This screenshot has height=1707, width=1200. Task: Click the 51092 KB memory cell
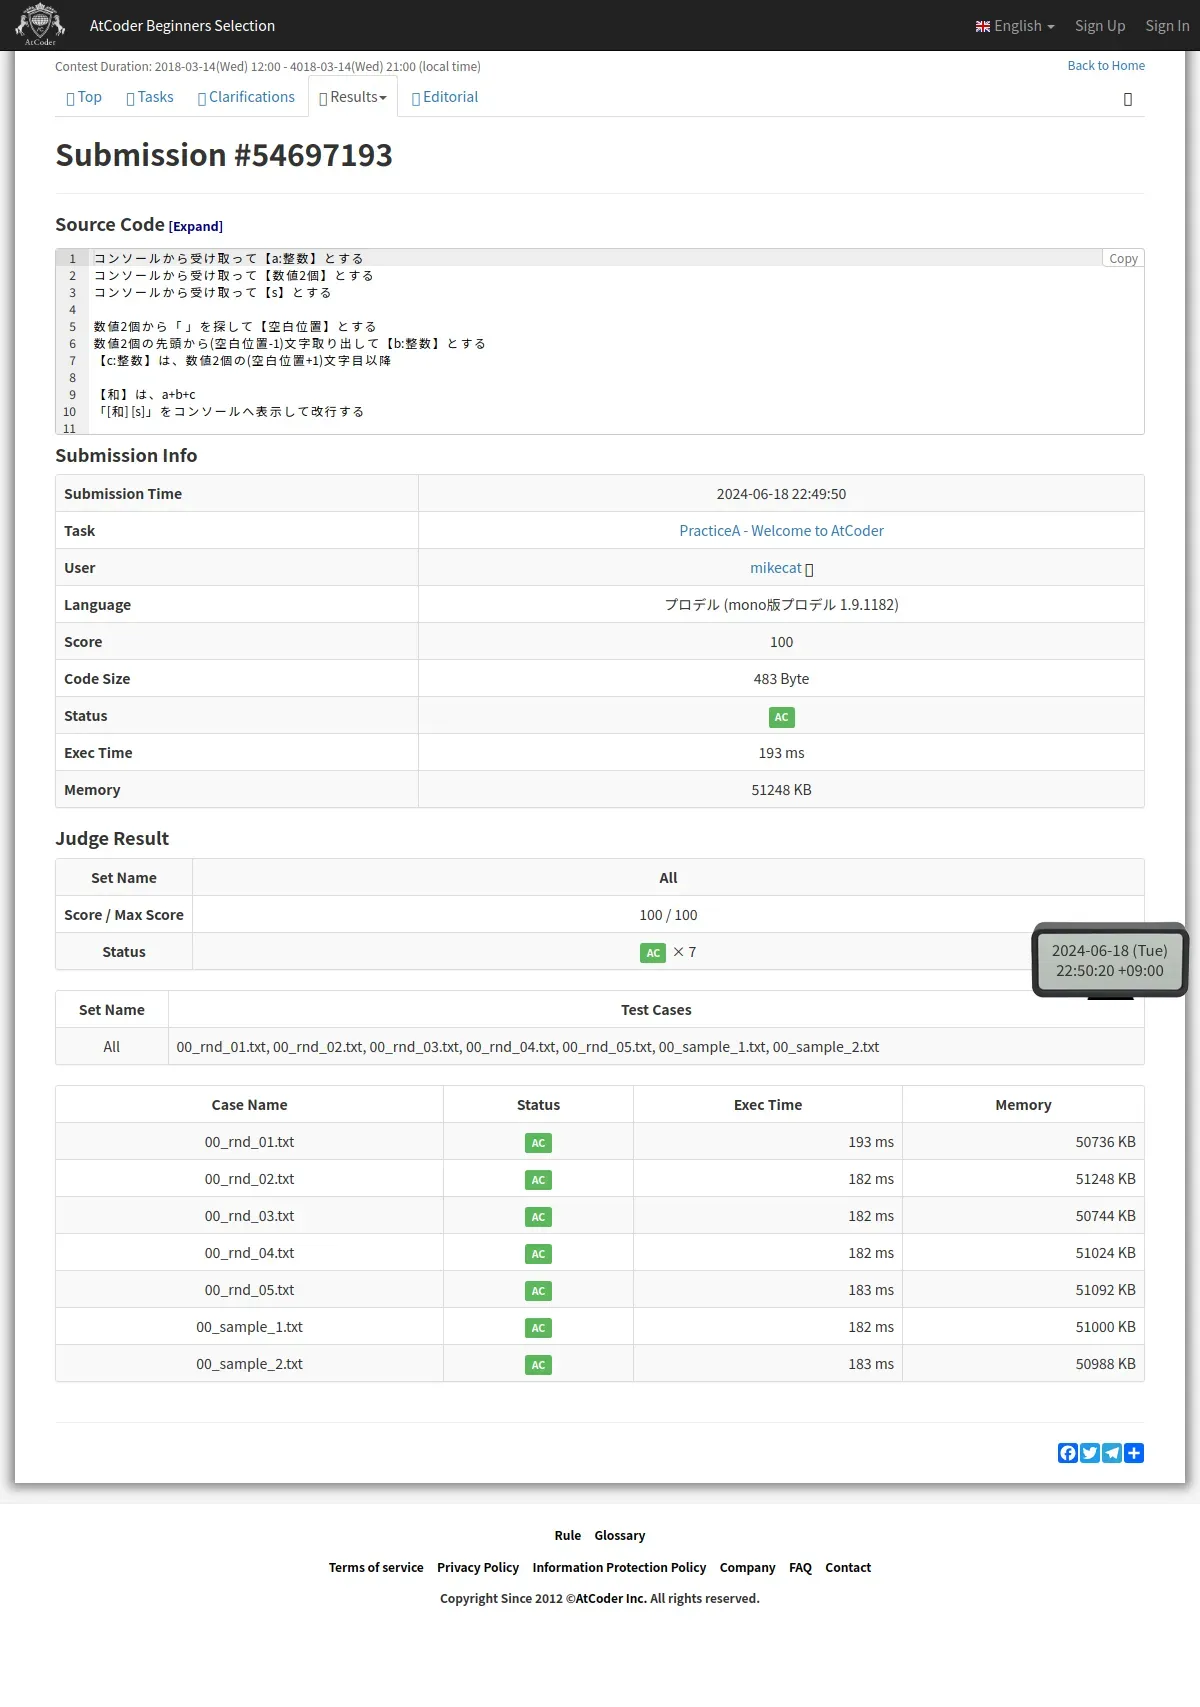1105,1290
